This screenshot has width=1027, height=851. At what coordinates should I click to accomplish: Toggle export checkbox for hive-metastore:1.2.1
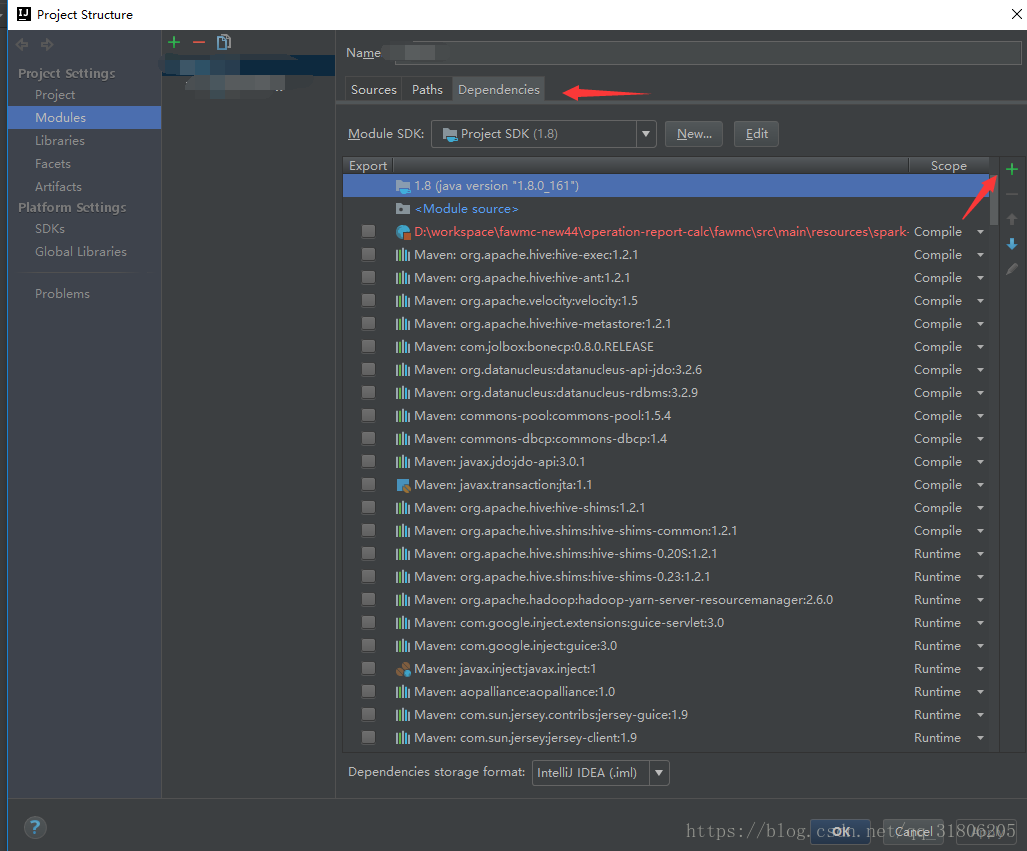[x=369, y=323]
